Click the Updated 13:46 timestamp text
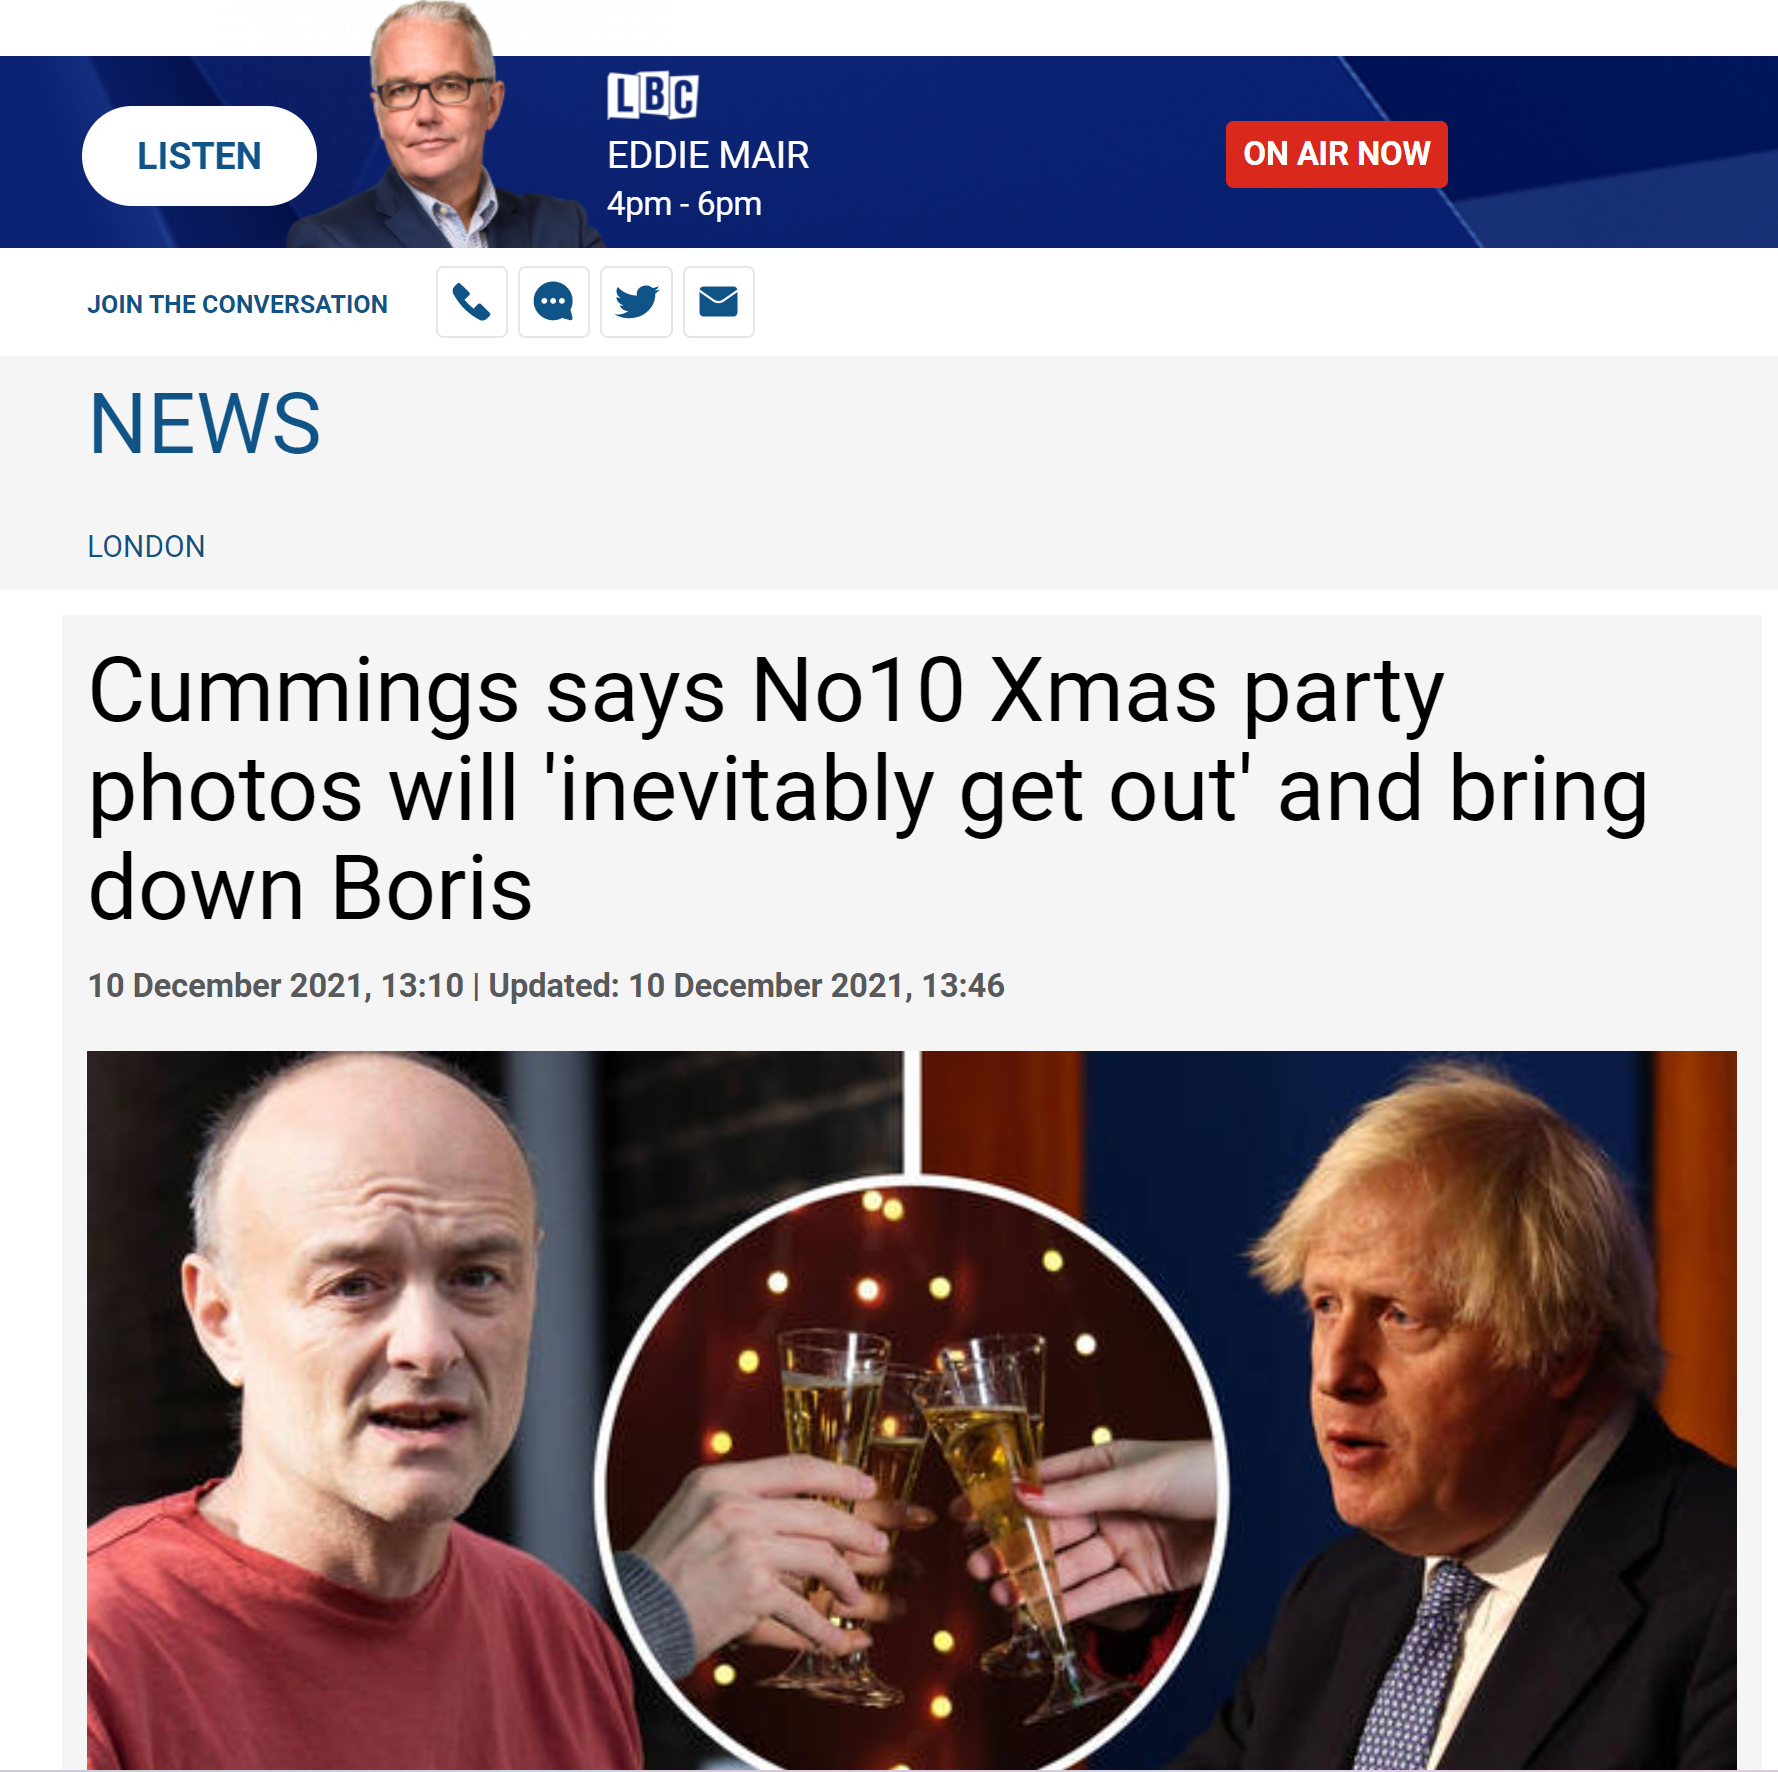This screenshot has width=1778, height=1772. click(x=746, y=986)
